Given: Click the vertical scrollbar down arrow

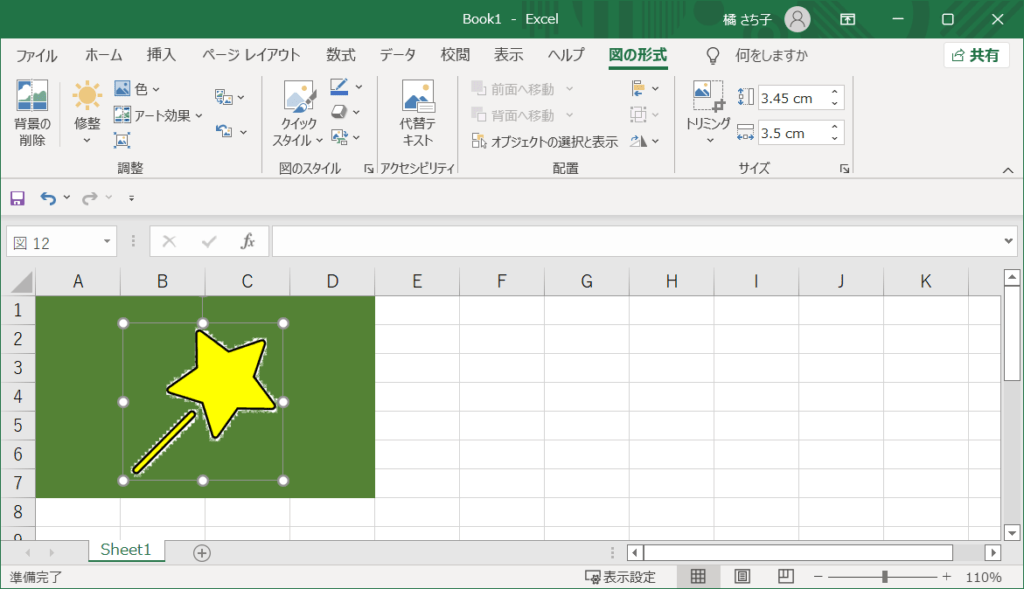Looking at the screenshot, I should (1012, 533).
